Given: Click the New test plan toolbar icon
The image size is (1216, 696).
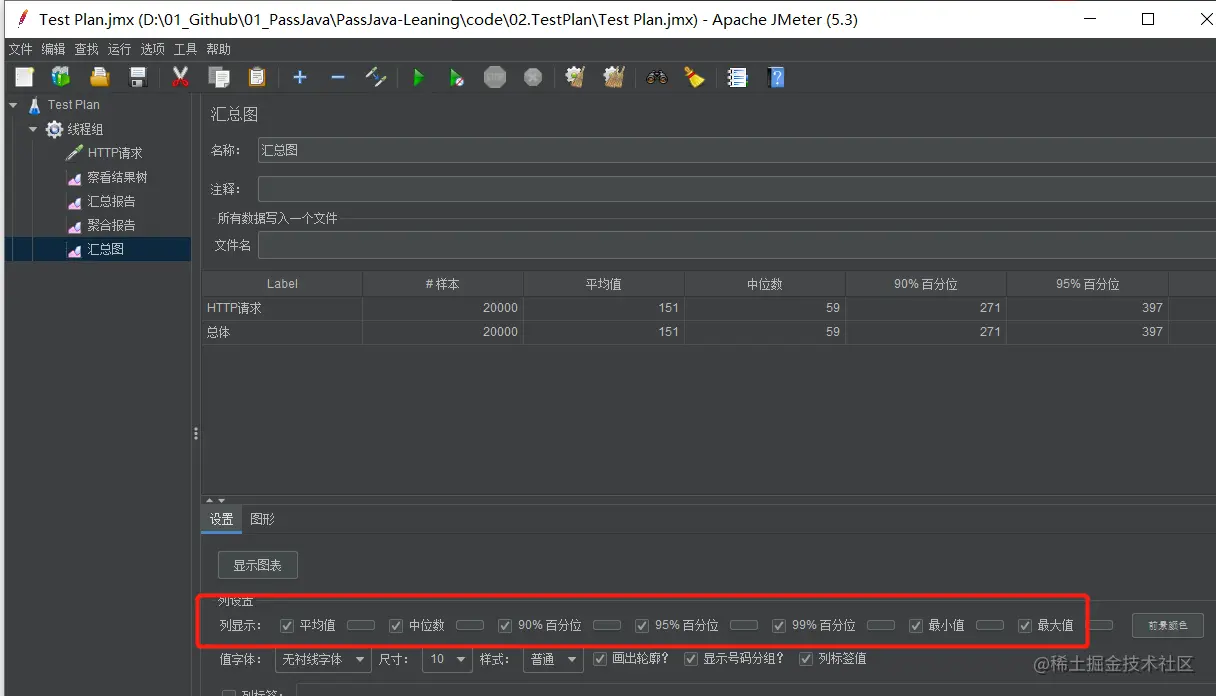Looking at the screenshot, I should click(x=24, y=77).
